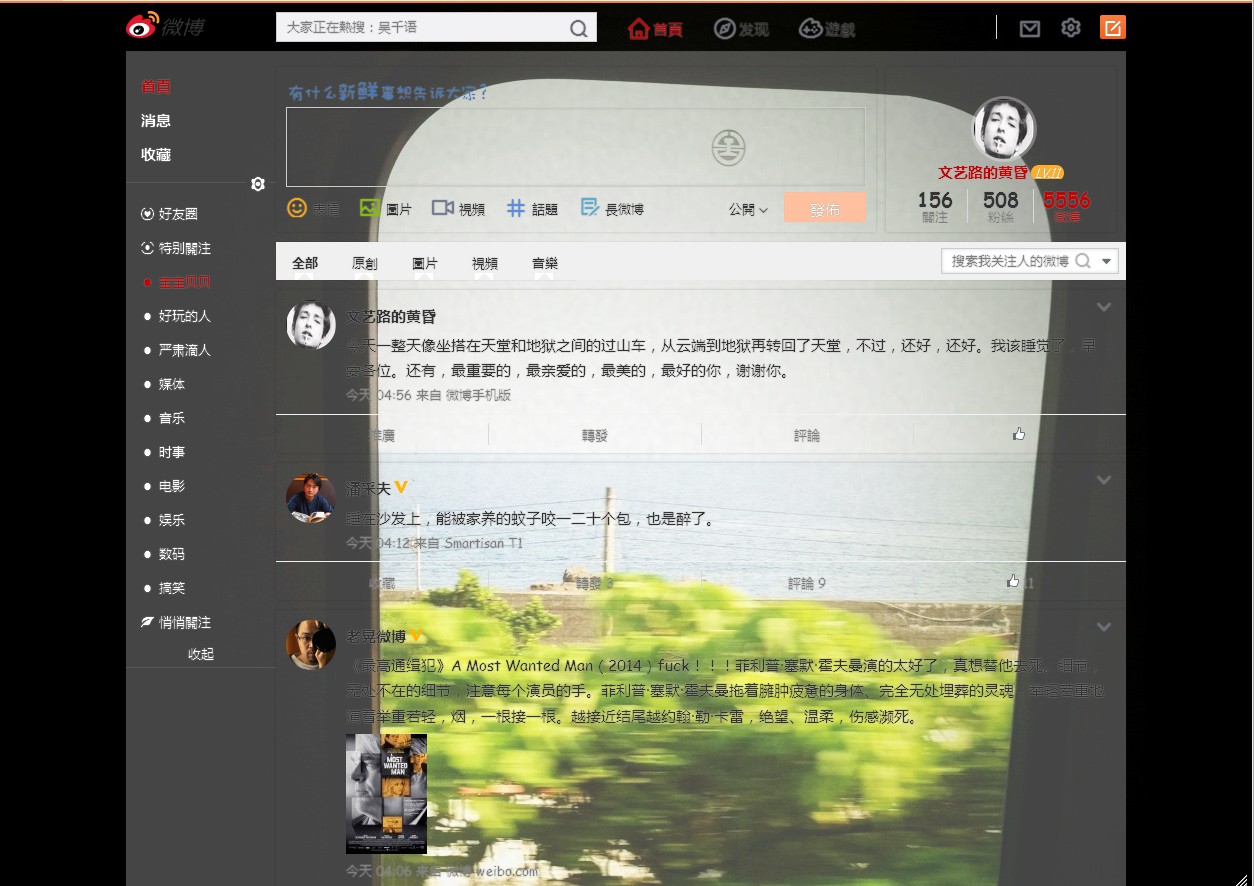Click 老晃微博 avatar in feed
Viewport: 1254px width, 886px height.
(x=311, y=645)
